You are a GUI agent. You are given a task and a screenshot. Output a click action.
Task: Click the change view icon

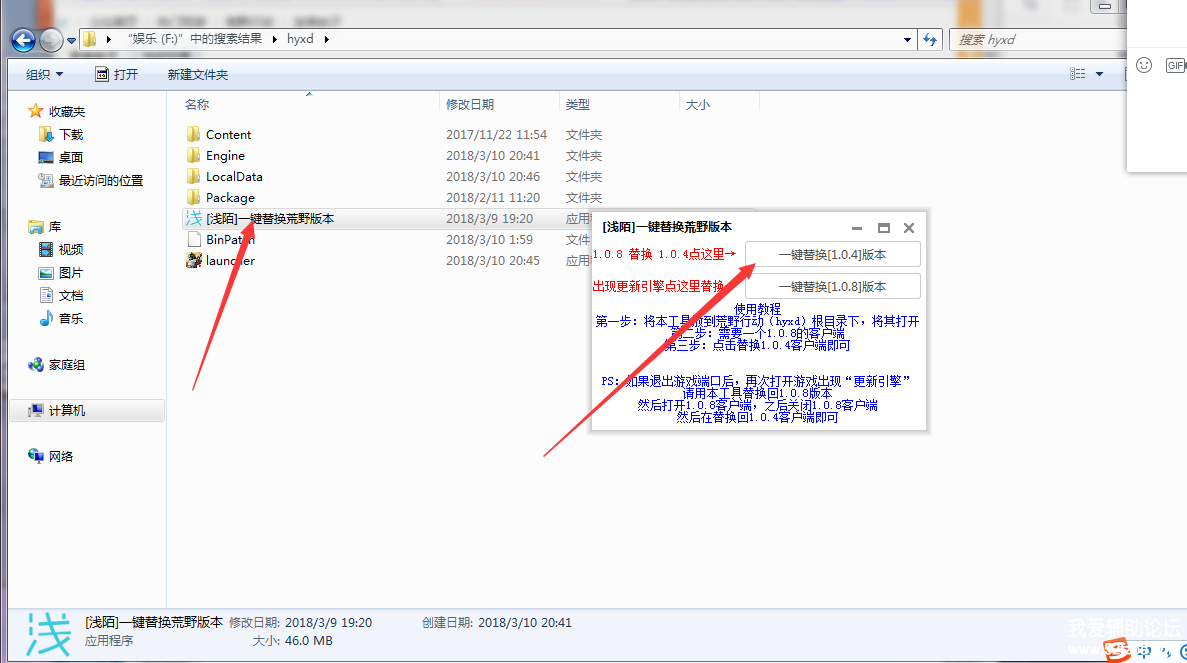[1077, 73]
